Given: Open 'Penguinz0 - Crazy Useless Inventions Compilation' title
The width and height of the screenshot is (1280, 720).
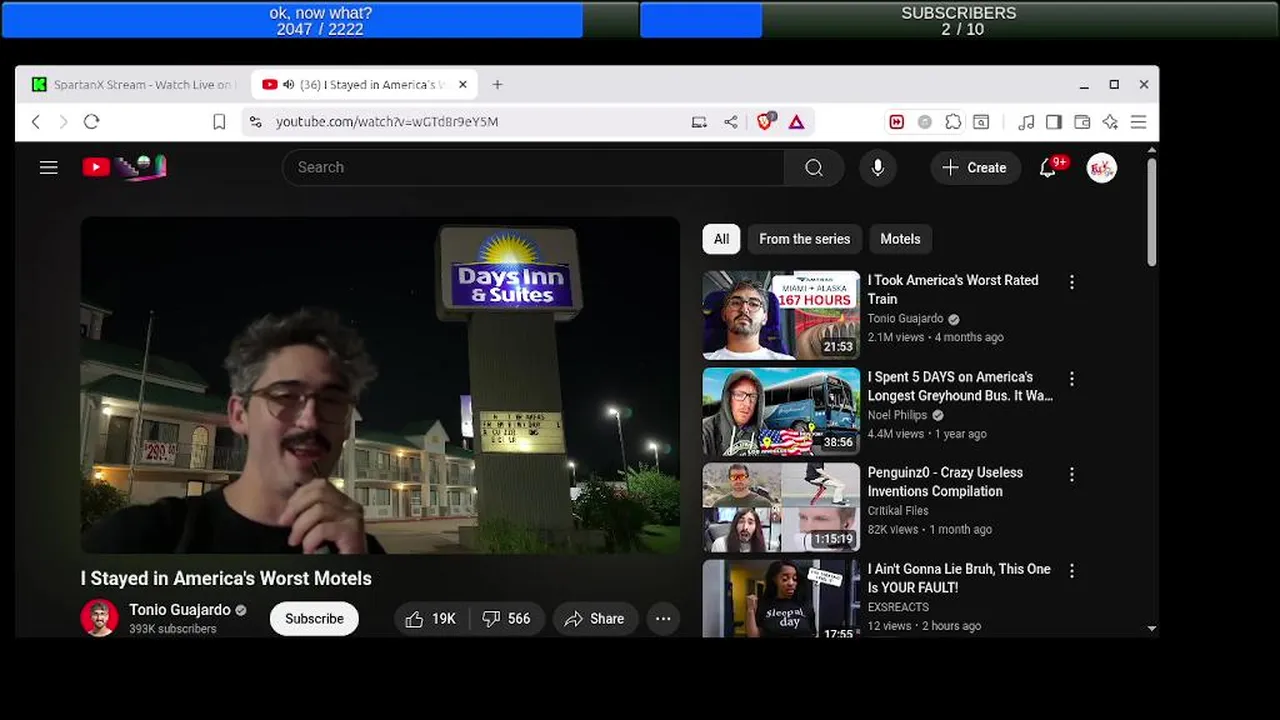Looking at the screenshot, I should pyautogui.click(x=945, y=482).
